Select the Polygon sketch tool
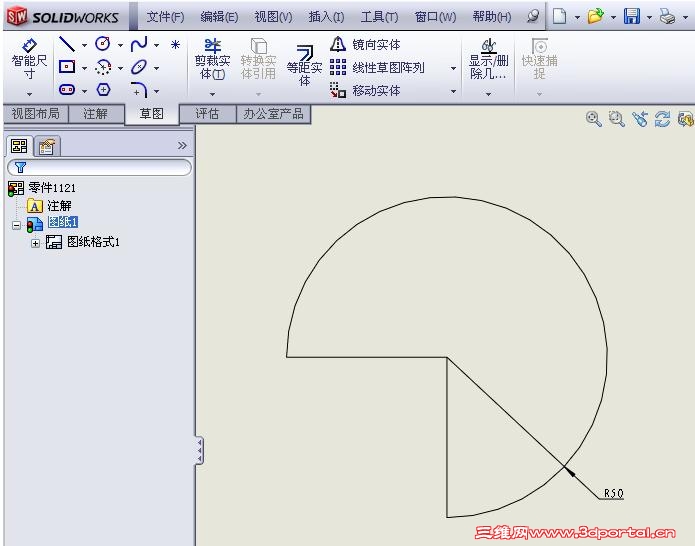This screenshot has height=546, width=695. [103, 90]
